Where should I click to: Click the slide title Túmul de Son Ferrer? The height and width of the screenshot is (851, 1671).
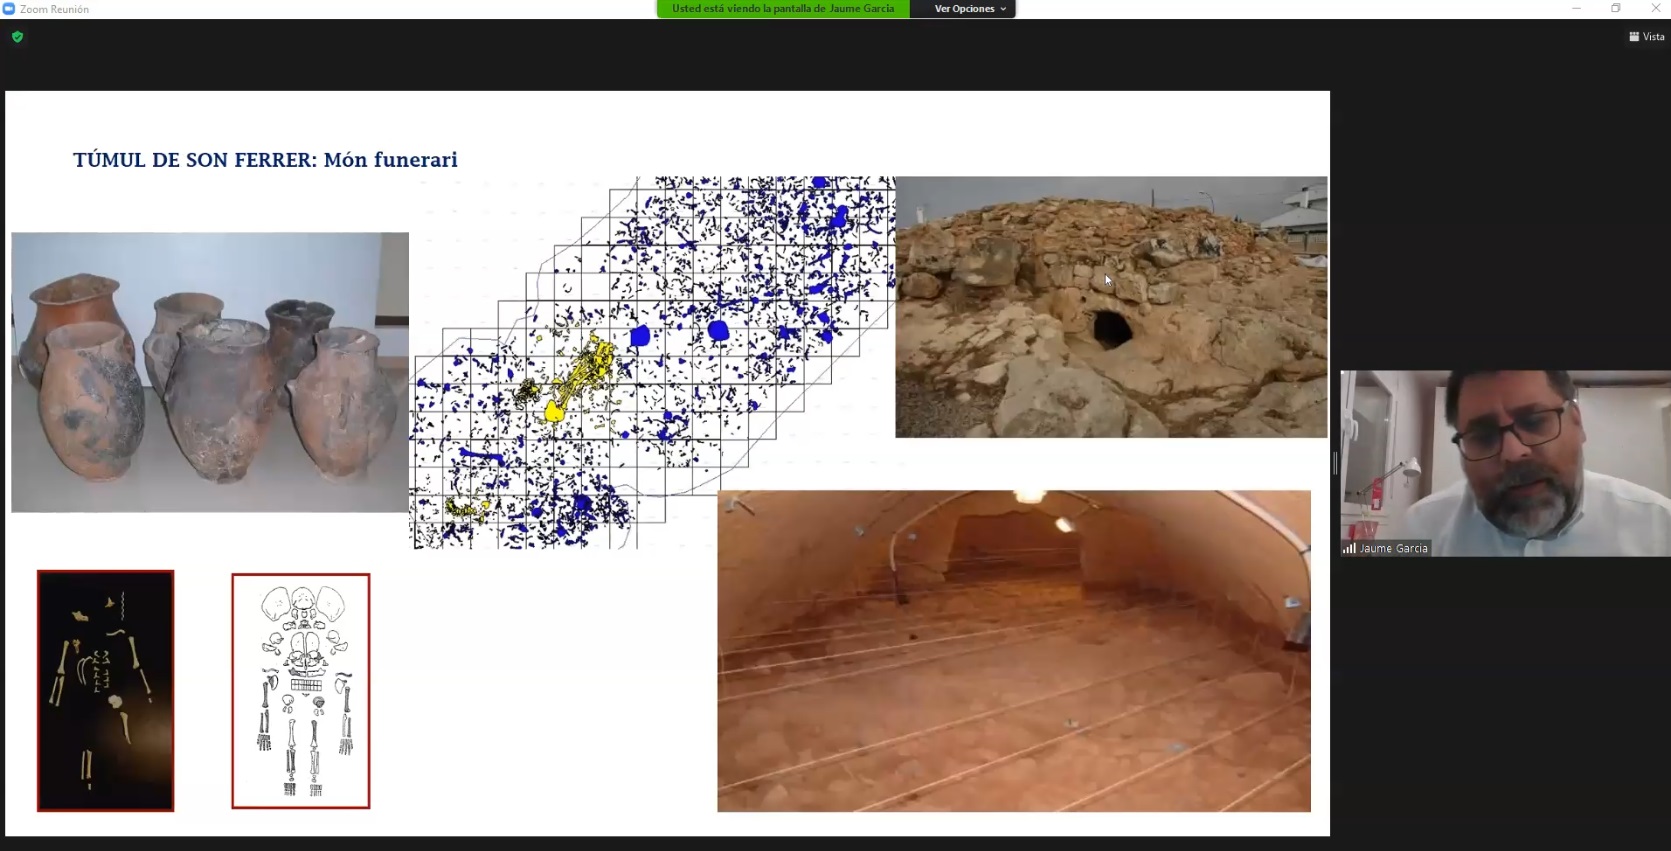265,160
